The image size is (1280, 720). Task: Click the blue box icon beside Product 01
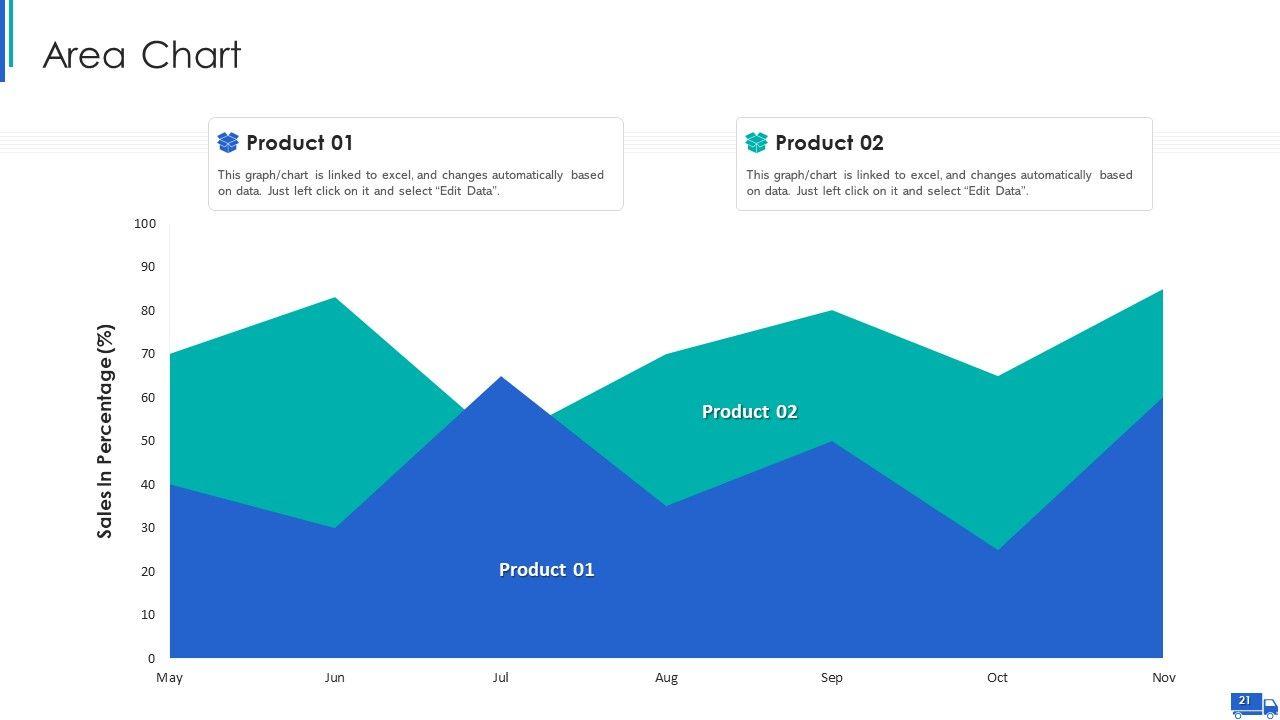228,143
